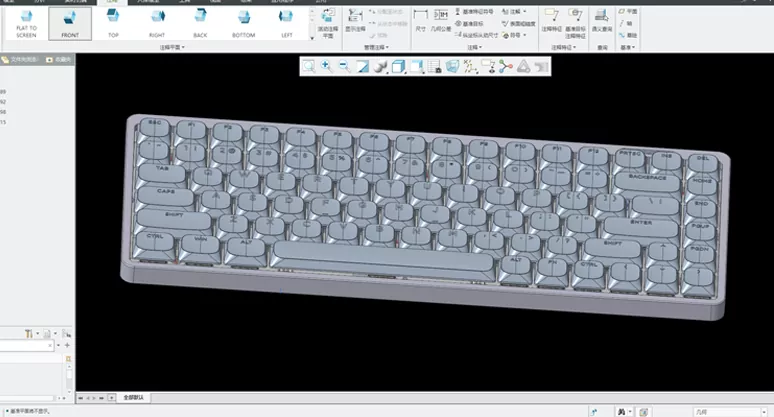Open the Display Style cube icon
The height and width of the screenshot is (417, 774).
click(398, 66)
